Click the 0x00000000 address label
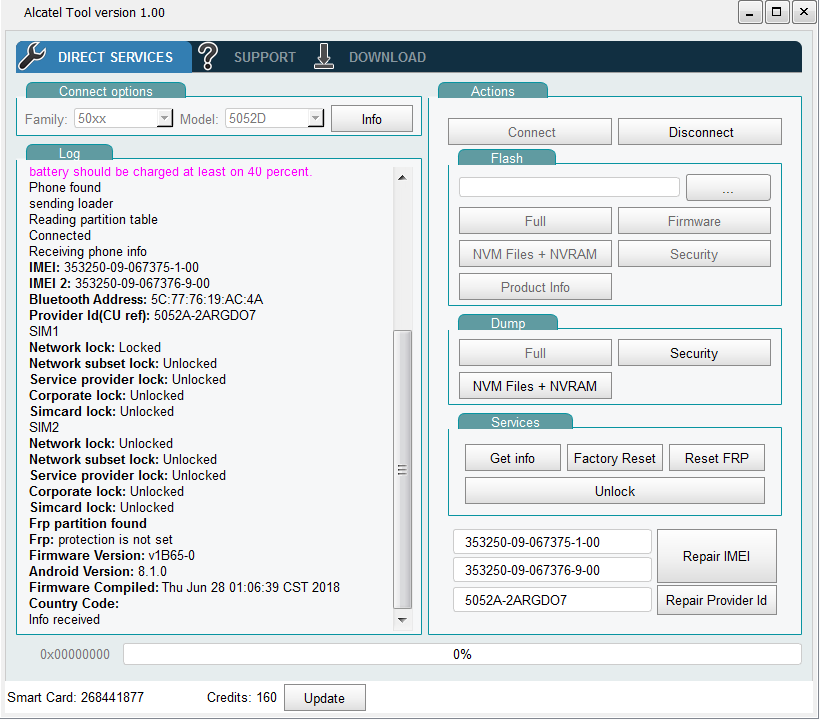Image resolution: width=820 pixels, height=720 pixels. click(x=75, y=654)
